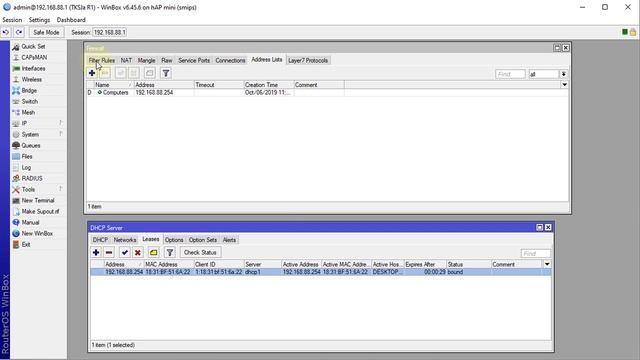This screenshot has width=640, height=360.
Task: Click Comment icon in Firewall toolbar
Action: [149, 73]
